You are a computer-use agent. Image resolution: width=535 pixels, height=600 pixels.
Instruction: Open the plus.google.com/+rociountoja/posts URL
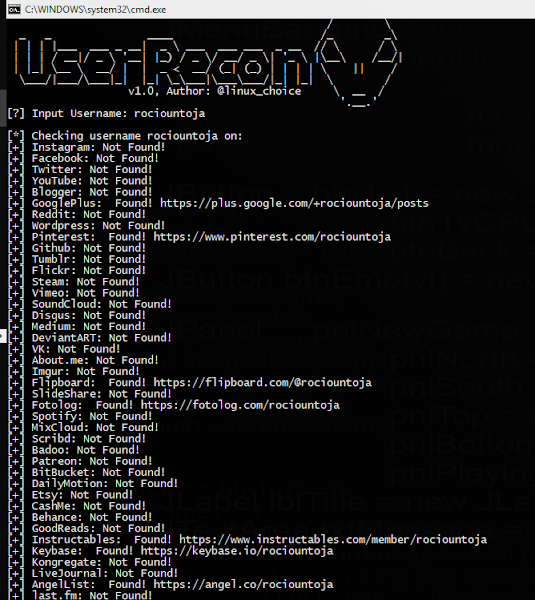pos(294,203)
